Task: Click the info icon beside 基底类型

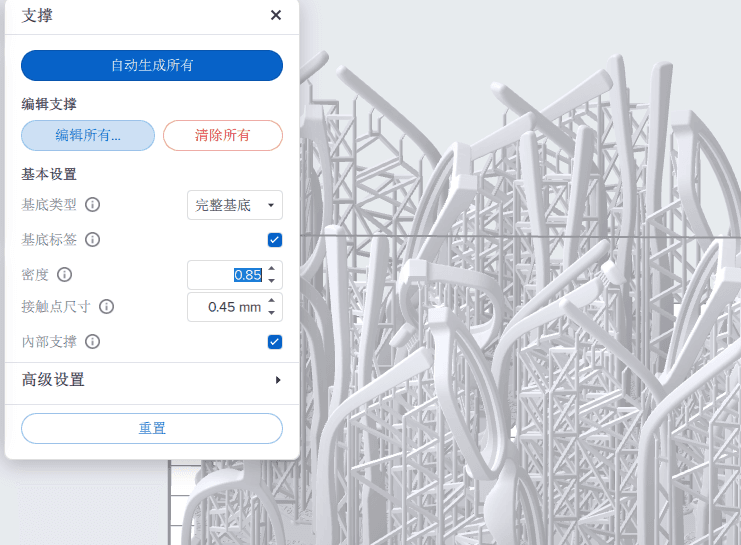Action: point(93,205)
